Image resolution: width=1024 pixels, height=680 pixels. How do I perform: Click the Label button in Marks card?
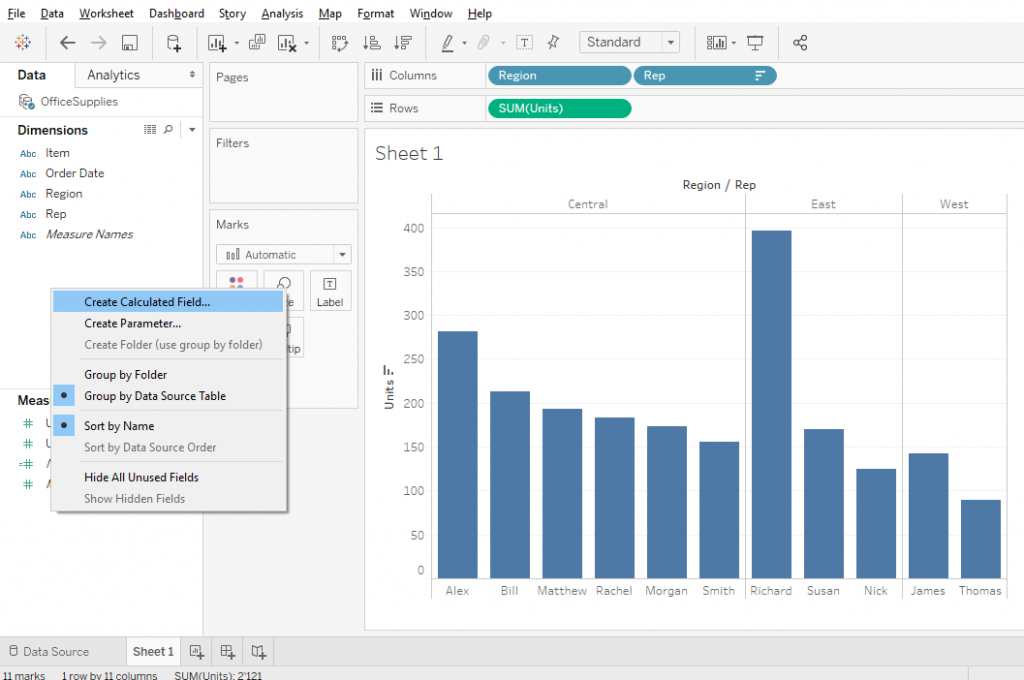[x=330, y=290]
